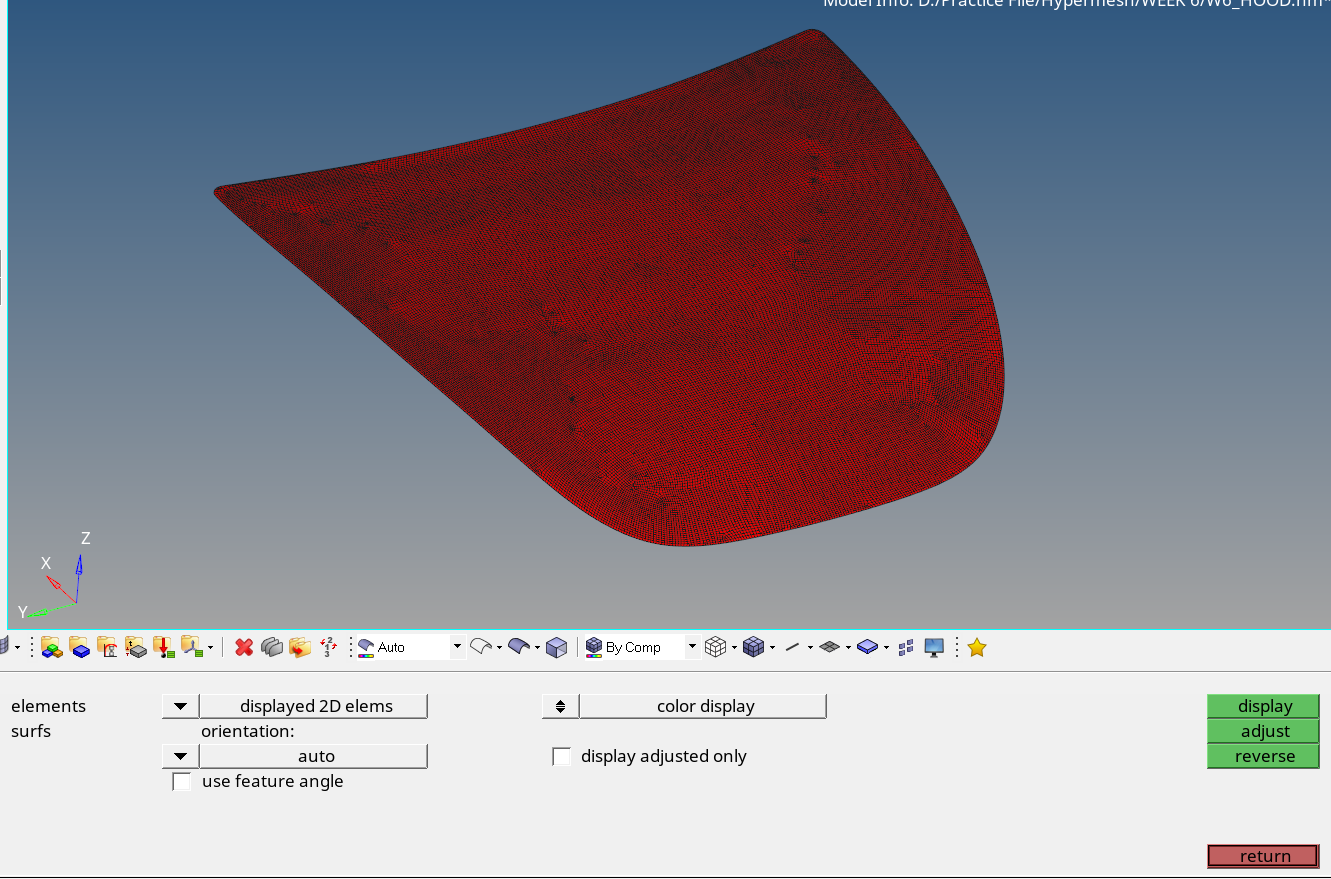
Task: Open the Auto visualization dropdown
Action: [457, 647]
